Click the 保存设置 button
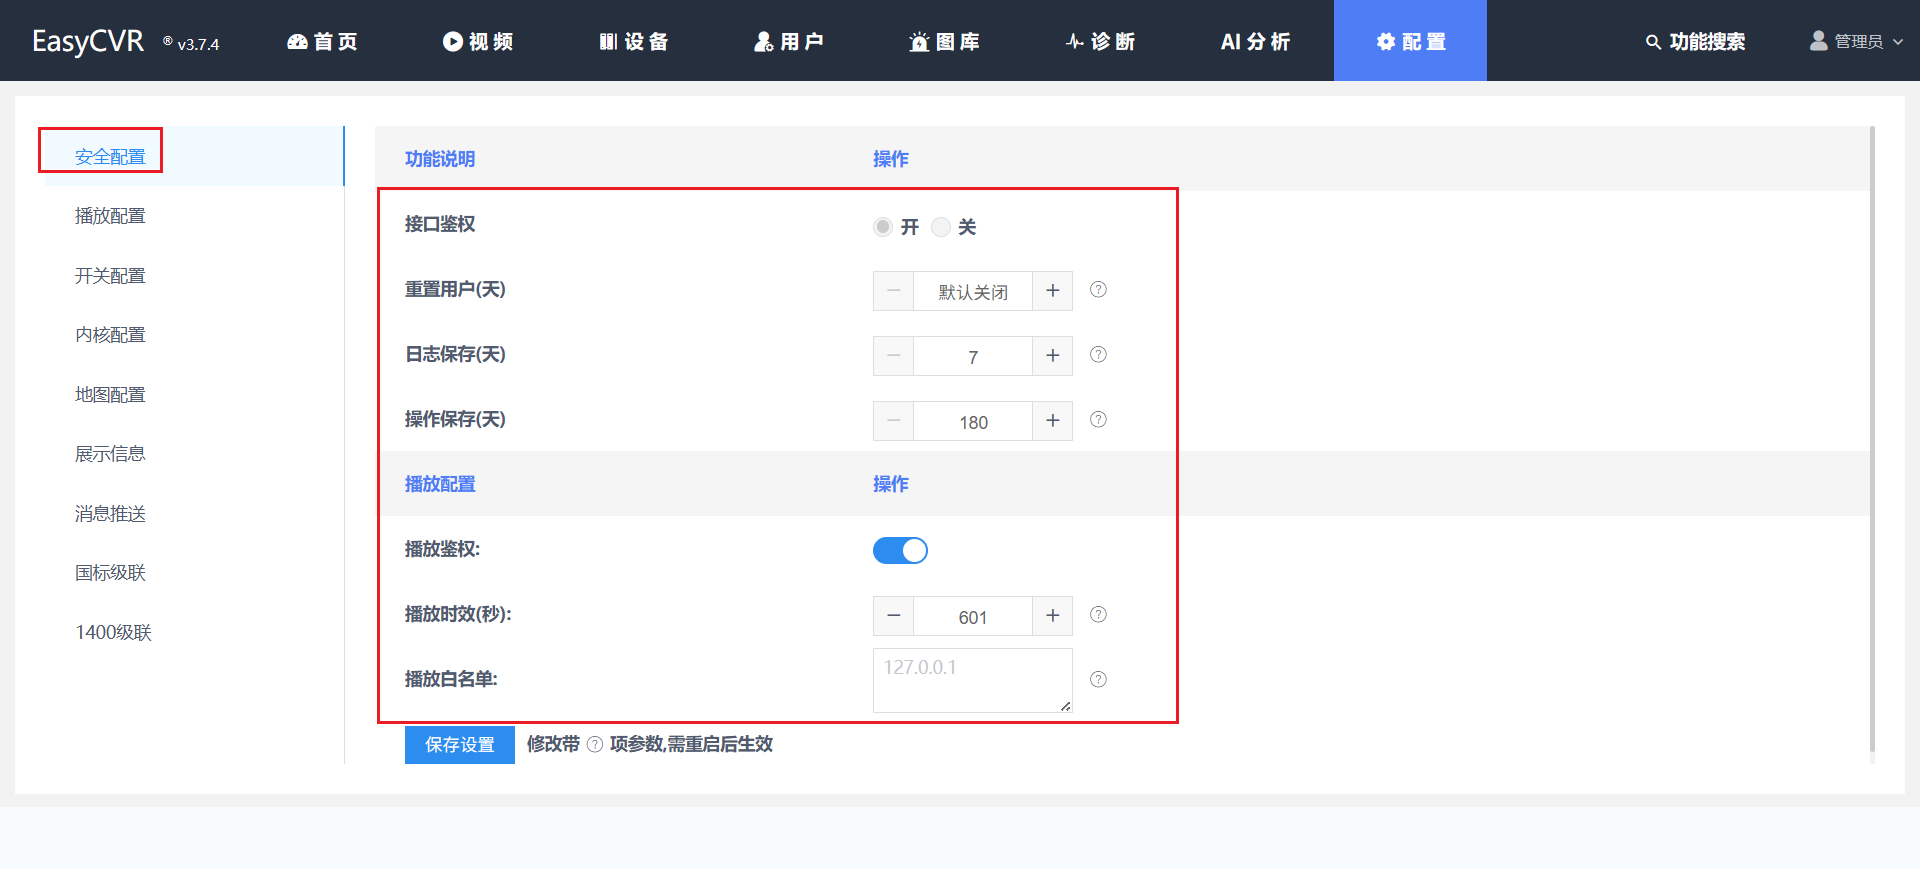This screenshot has width=1920, height=869. (459, 745)
